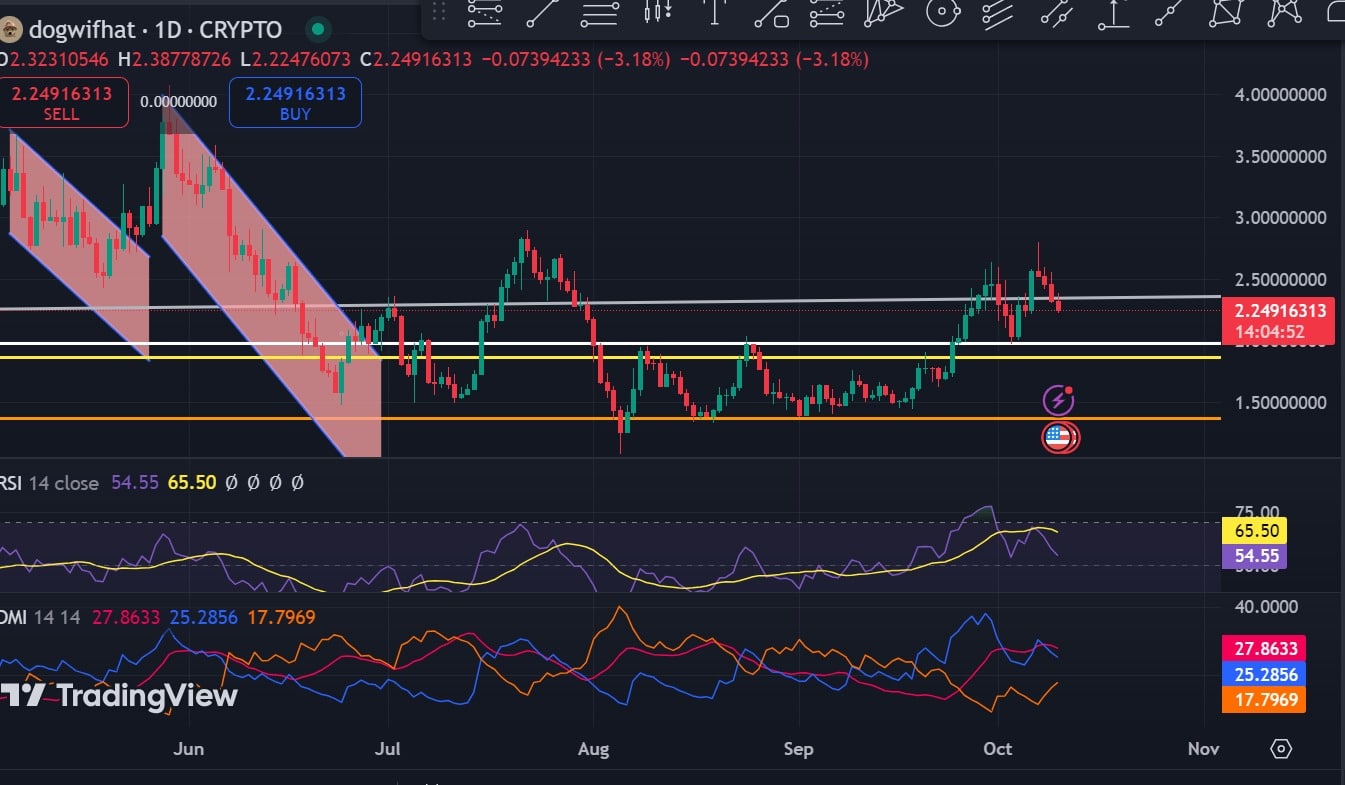Open the US flag economic event marker
Screen dimensions: 1345x785
point(1058,436)
